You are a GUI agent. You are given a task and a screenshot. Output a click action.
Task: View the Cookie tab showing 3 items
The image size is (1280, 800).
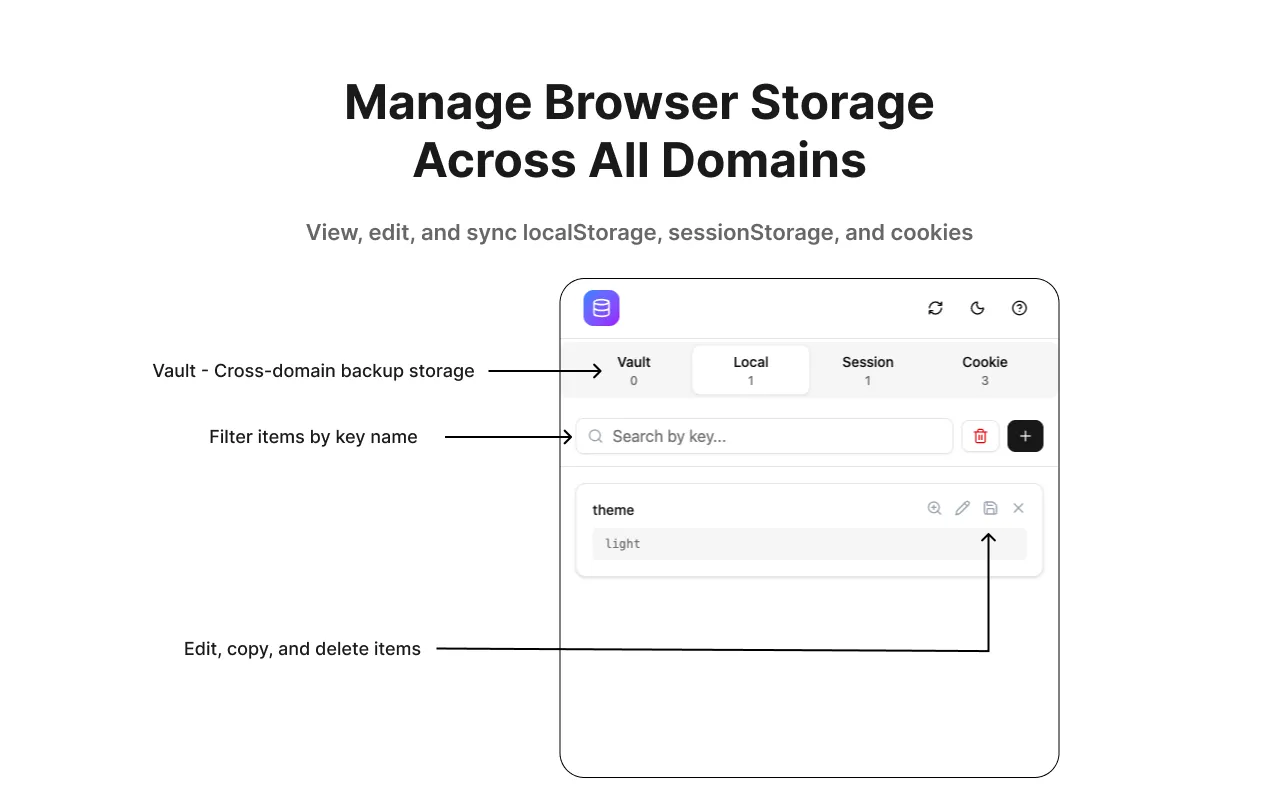point(984,370)
